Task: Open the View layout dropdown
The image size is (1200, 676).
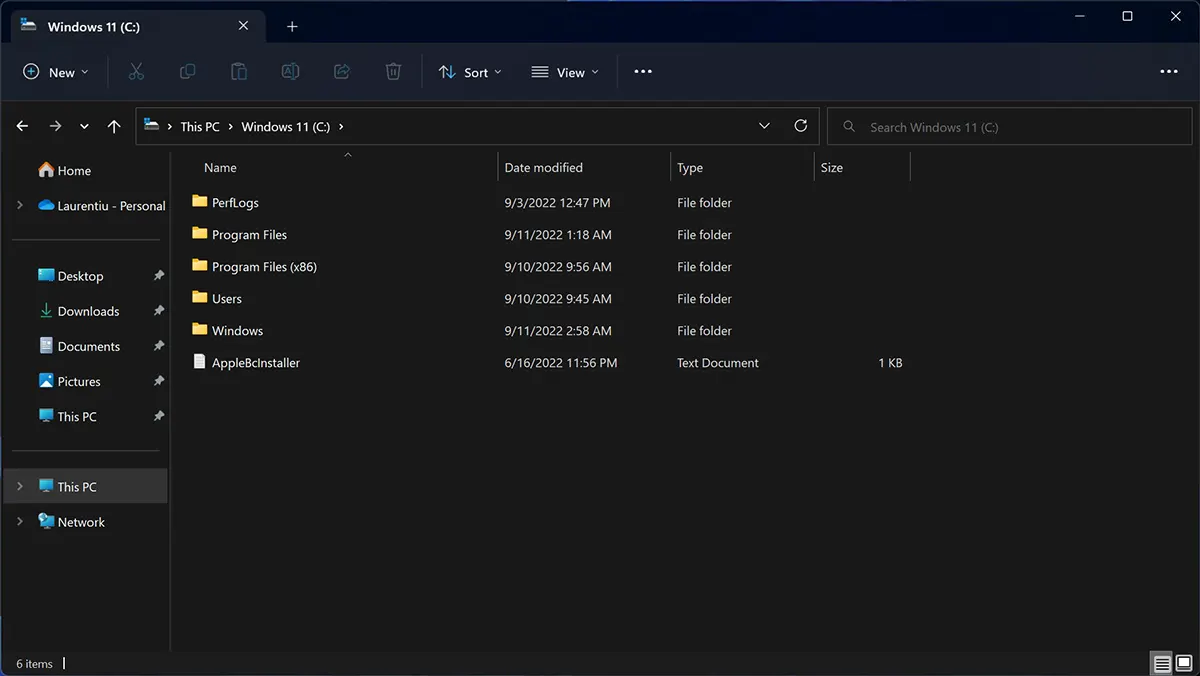Action: click(565, 72)
